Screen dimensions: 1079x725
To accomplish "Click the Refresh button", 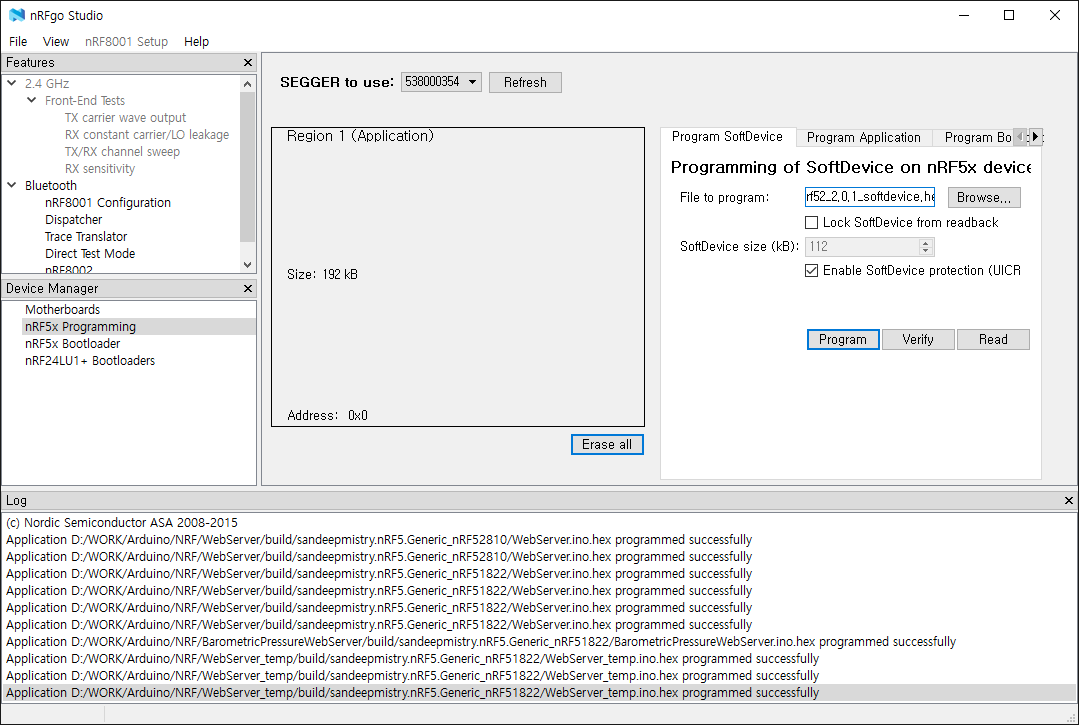I will (525, 83).
